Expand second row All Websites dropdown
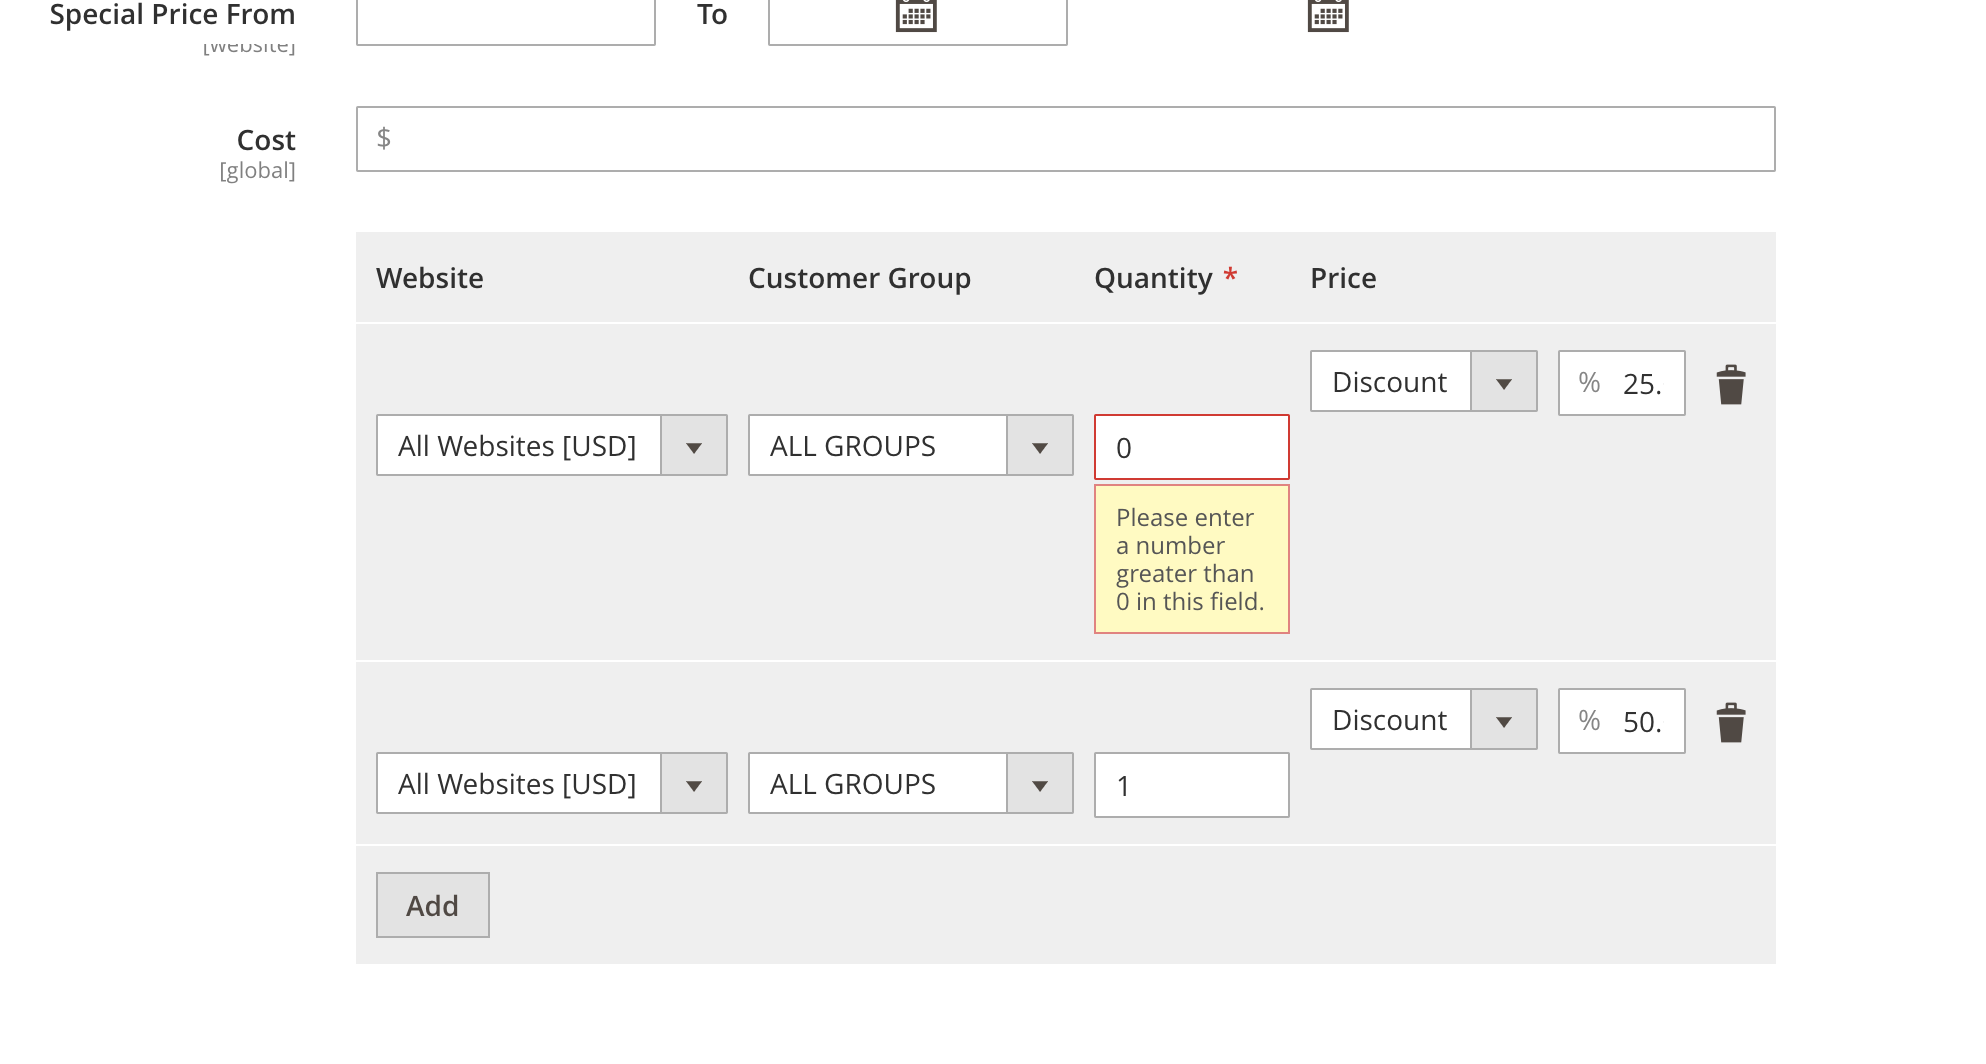The image size is (1986, 1064). click(x=552, y=783)
